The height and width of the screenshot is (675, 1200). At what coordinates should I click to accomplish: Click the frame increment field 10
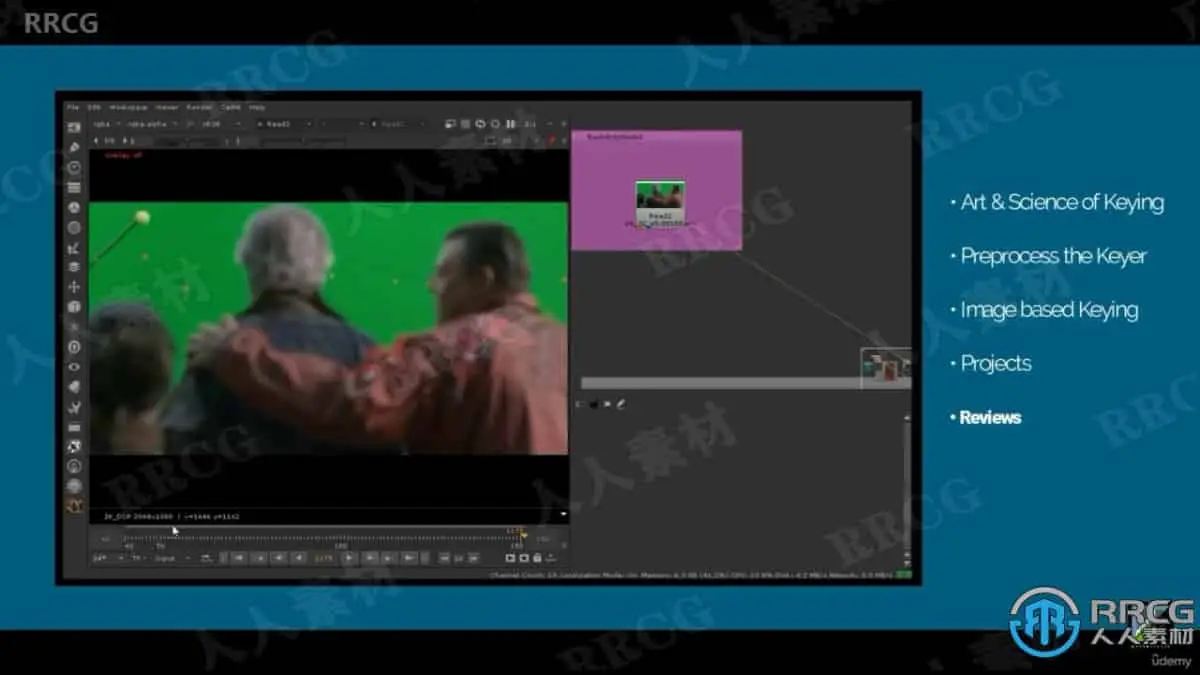[457, 558]
